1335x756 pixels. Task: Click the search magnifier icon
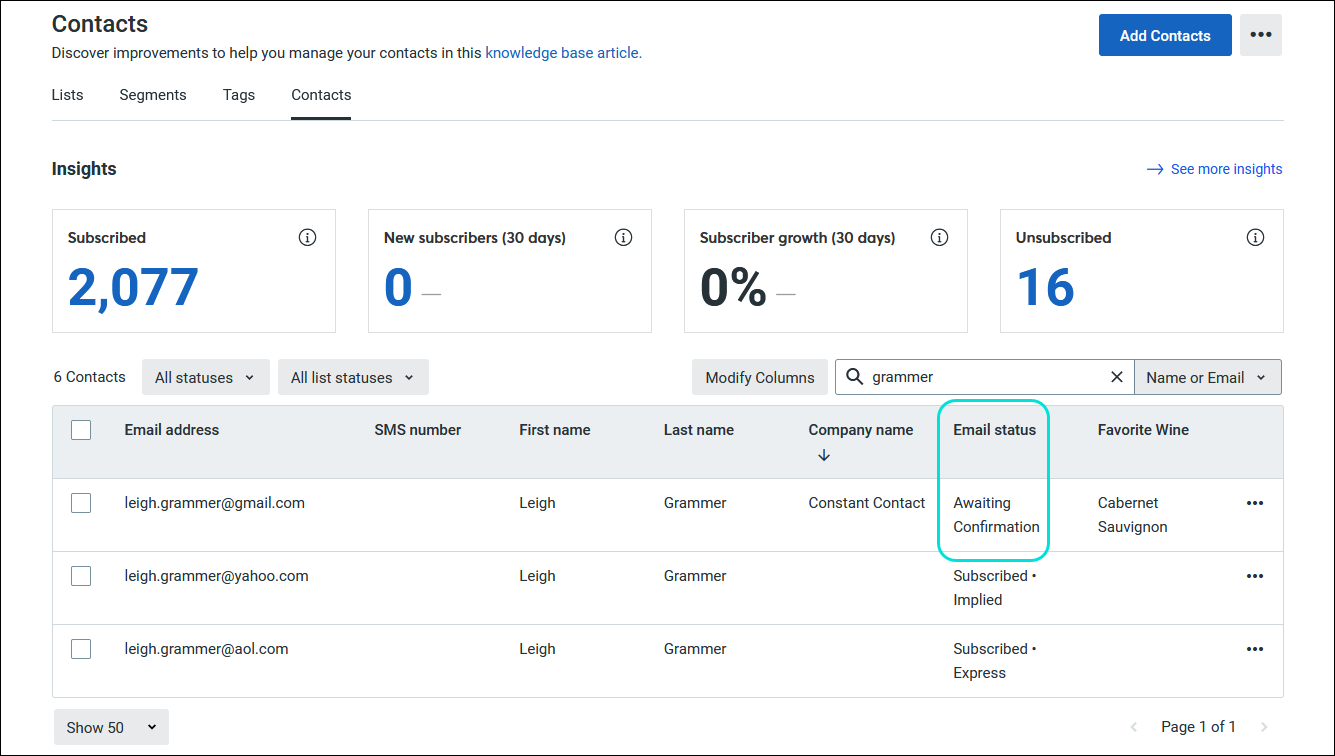point(854,377)
